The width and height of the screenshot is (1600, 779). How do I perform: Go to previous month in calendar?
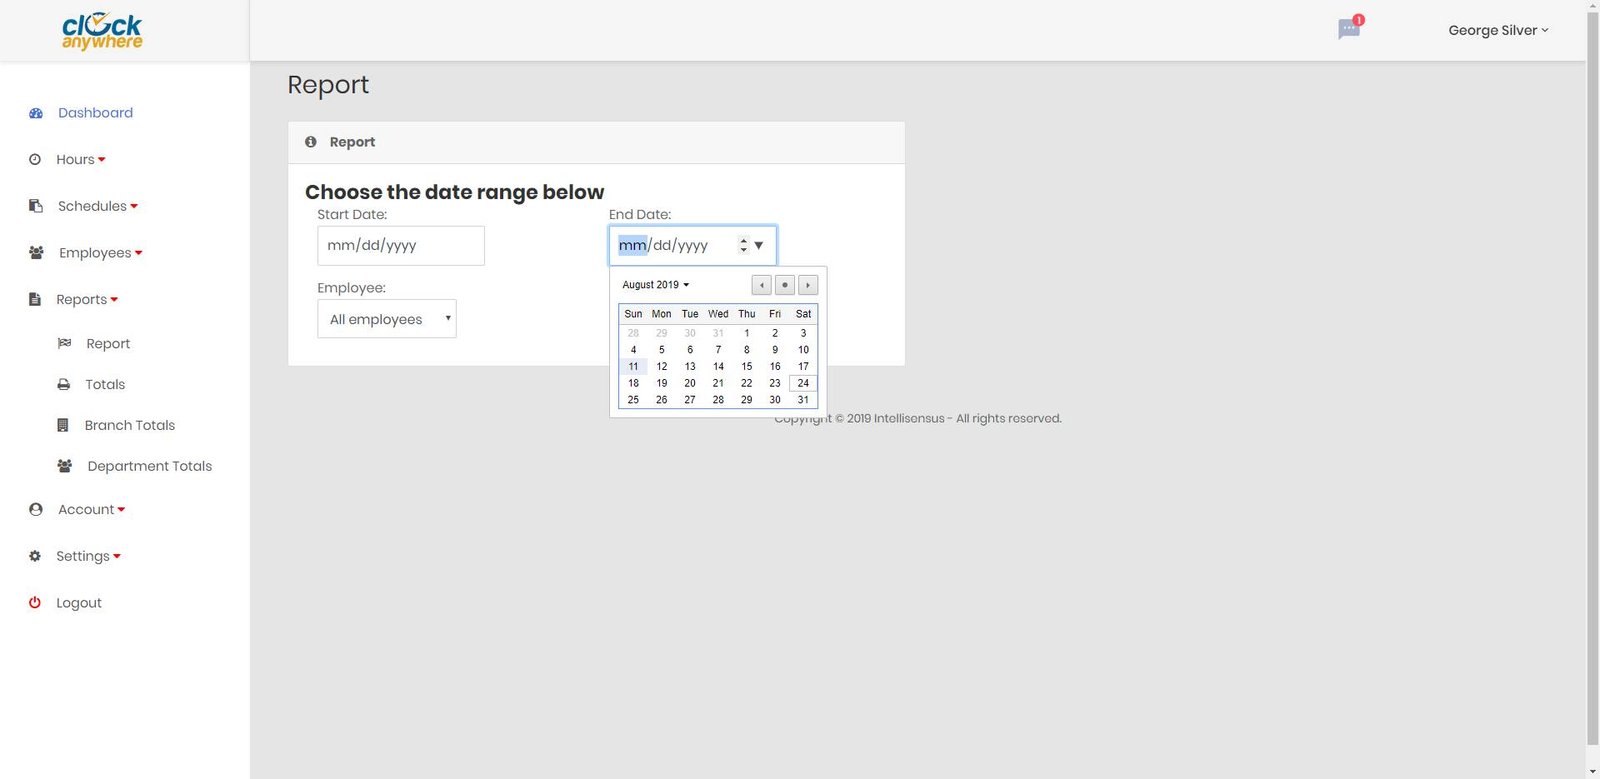coord(761,285)
